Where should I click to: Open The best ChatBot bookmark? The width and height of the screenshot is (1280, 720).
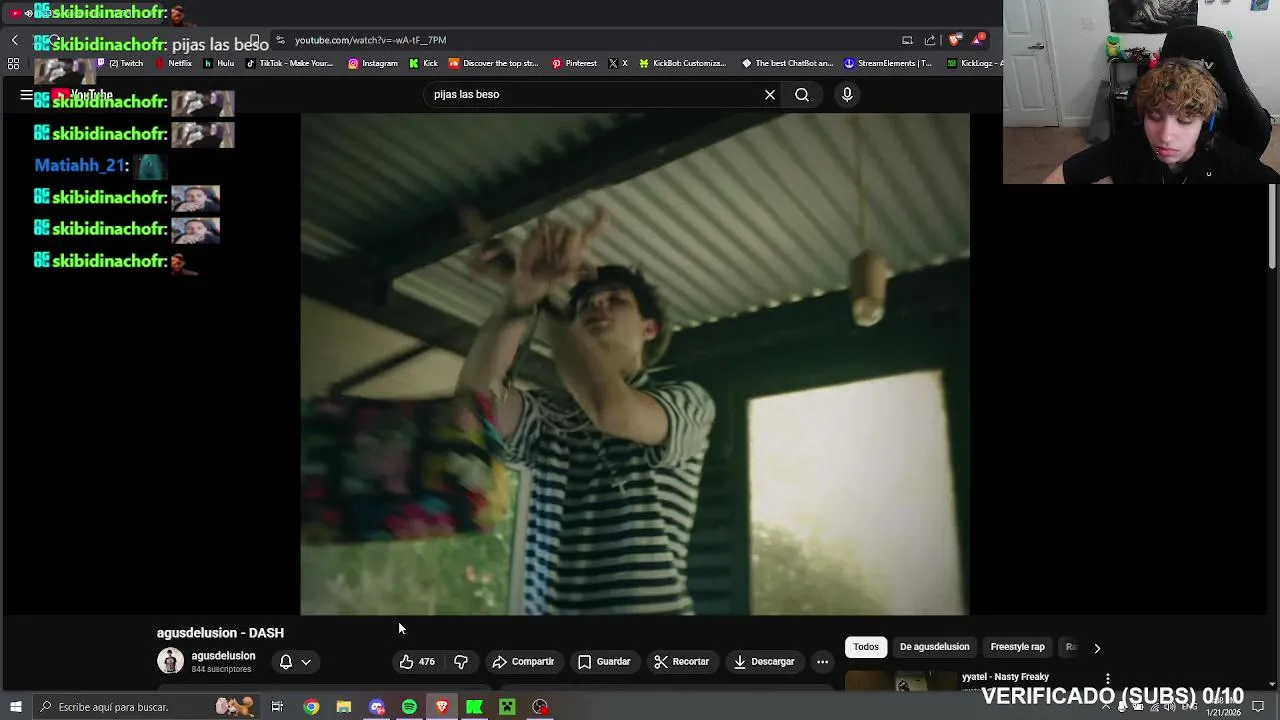pos(787,63)
